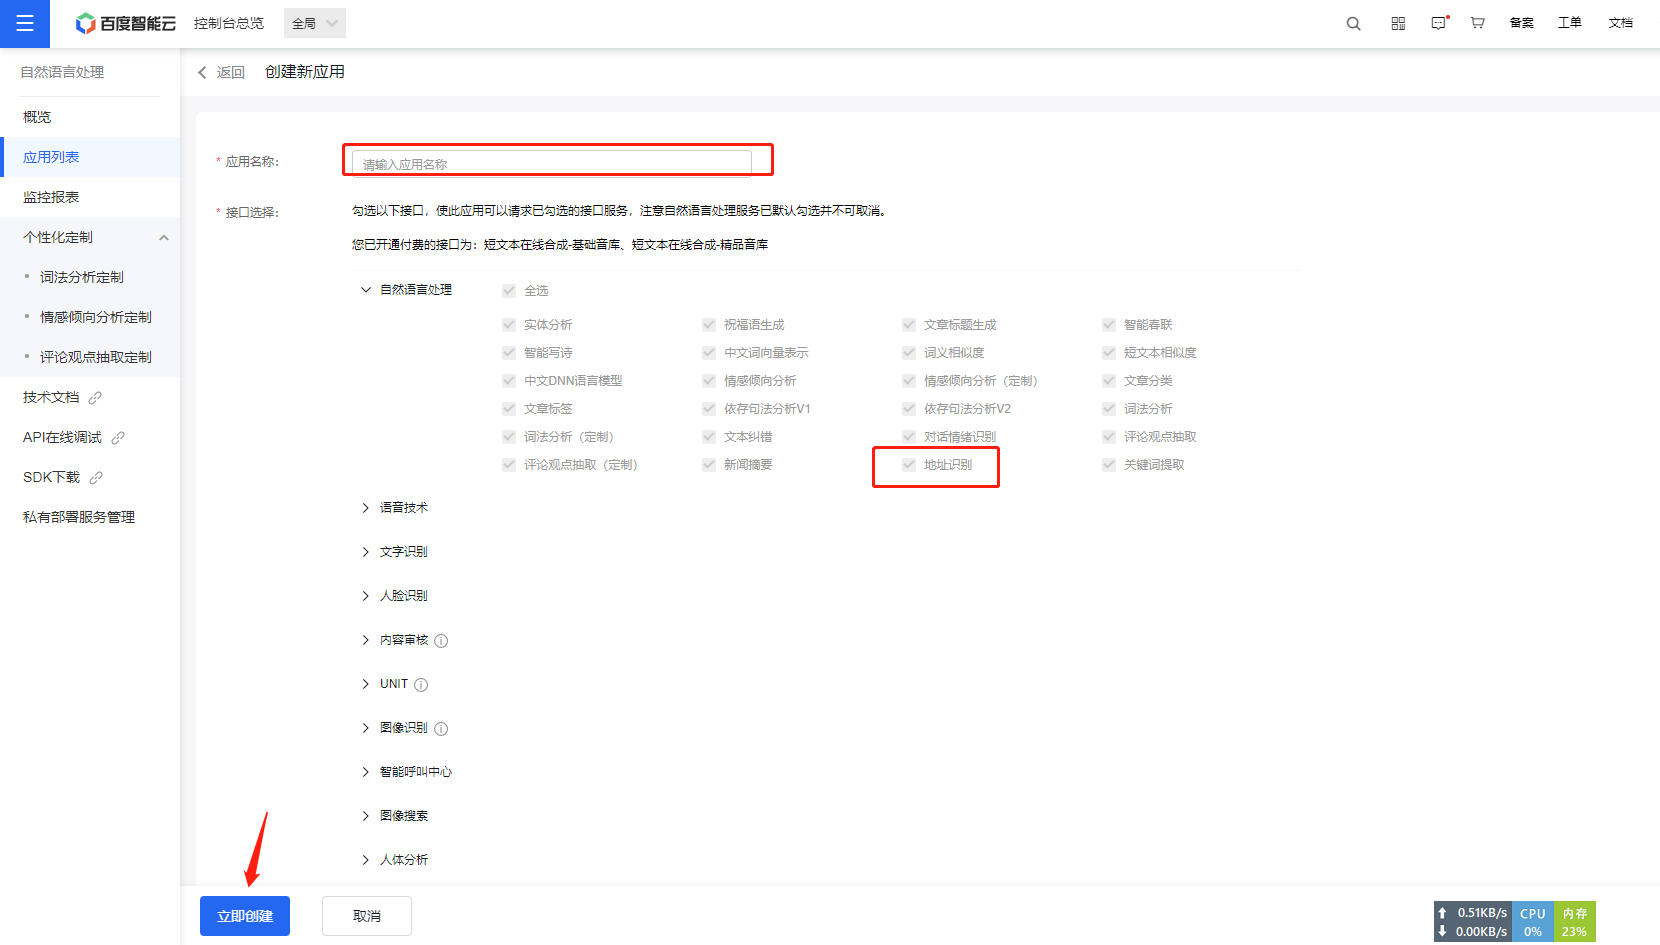Image resolution: width=1660 pixels, height=945 pixels.
Task: Open the message notifications icon
Action: (x=1438, y=24)
